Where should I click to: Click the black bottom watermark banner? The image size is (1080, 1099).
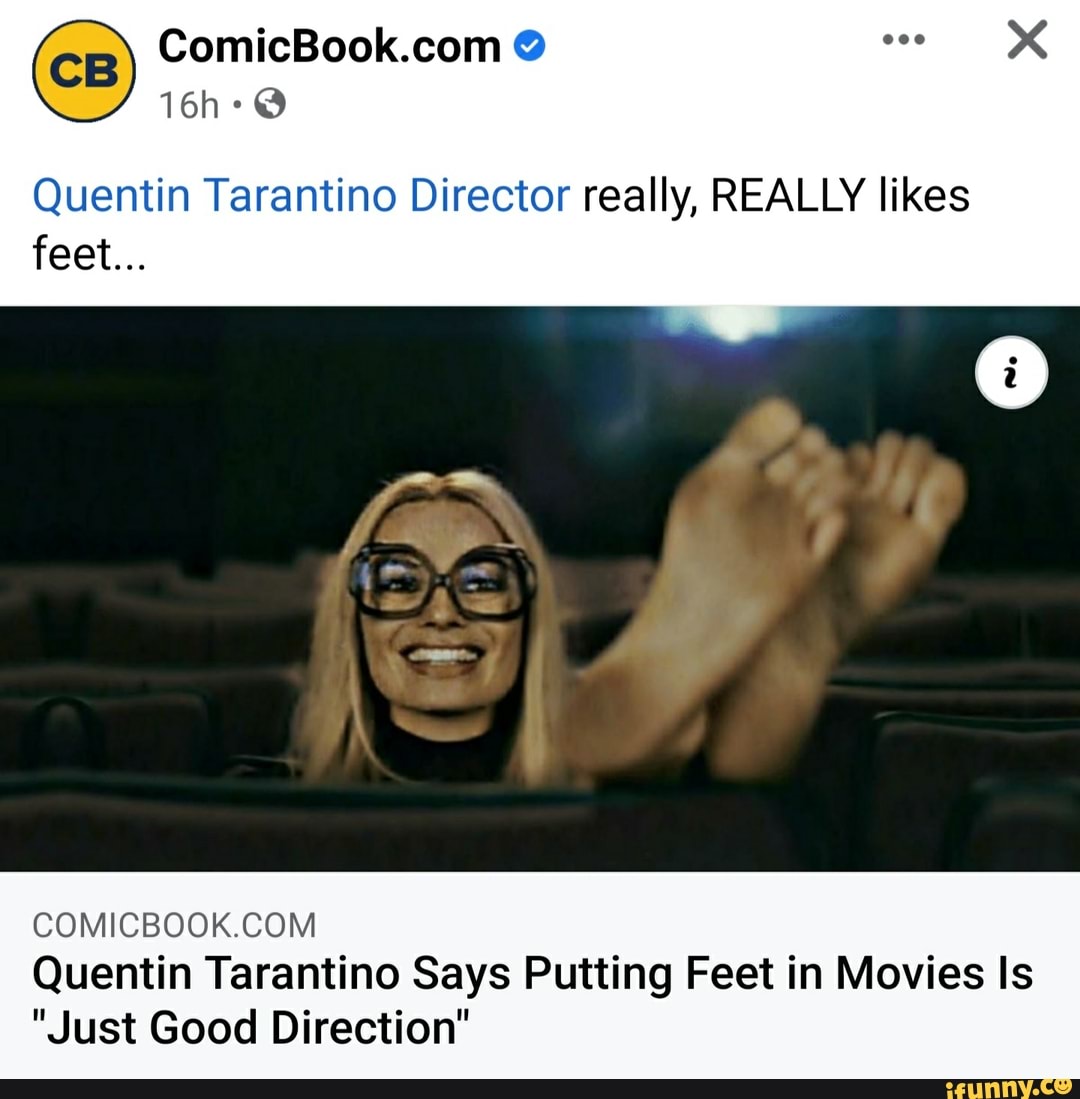[x=540, y=1088]
